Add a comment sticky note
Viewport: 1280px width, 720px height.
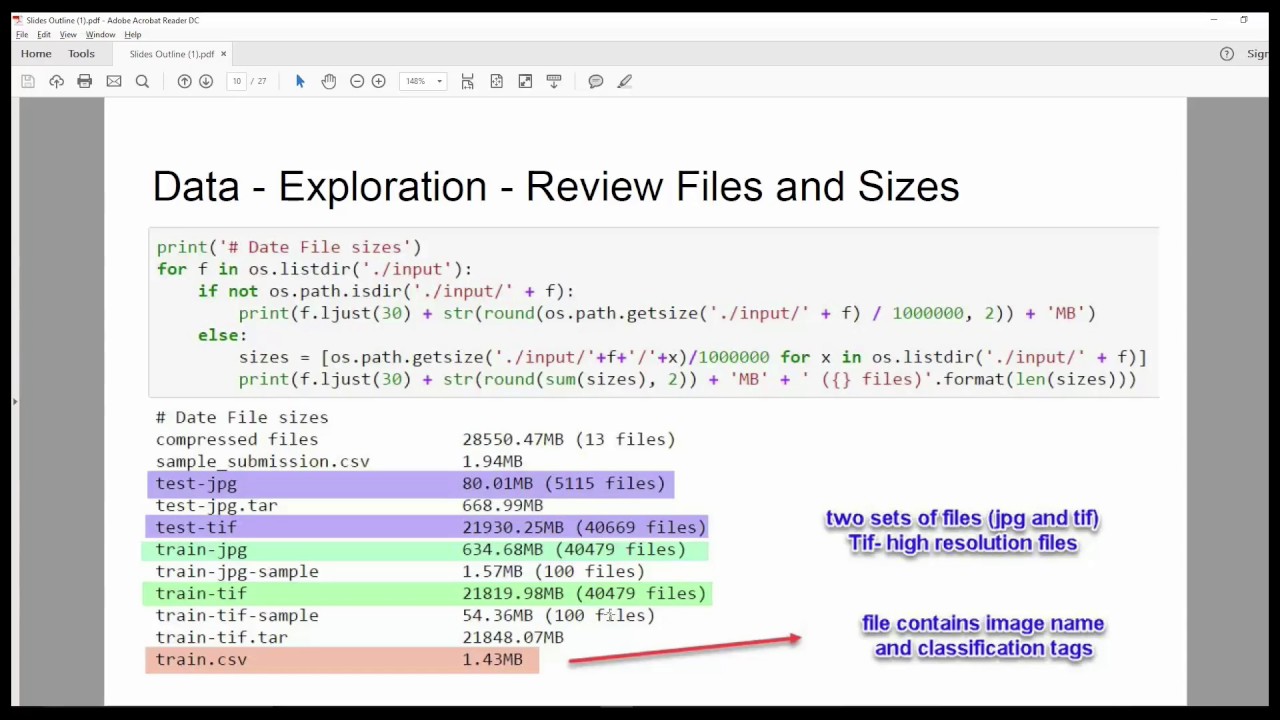point(596,81)
